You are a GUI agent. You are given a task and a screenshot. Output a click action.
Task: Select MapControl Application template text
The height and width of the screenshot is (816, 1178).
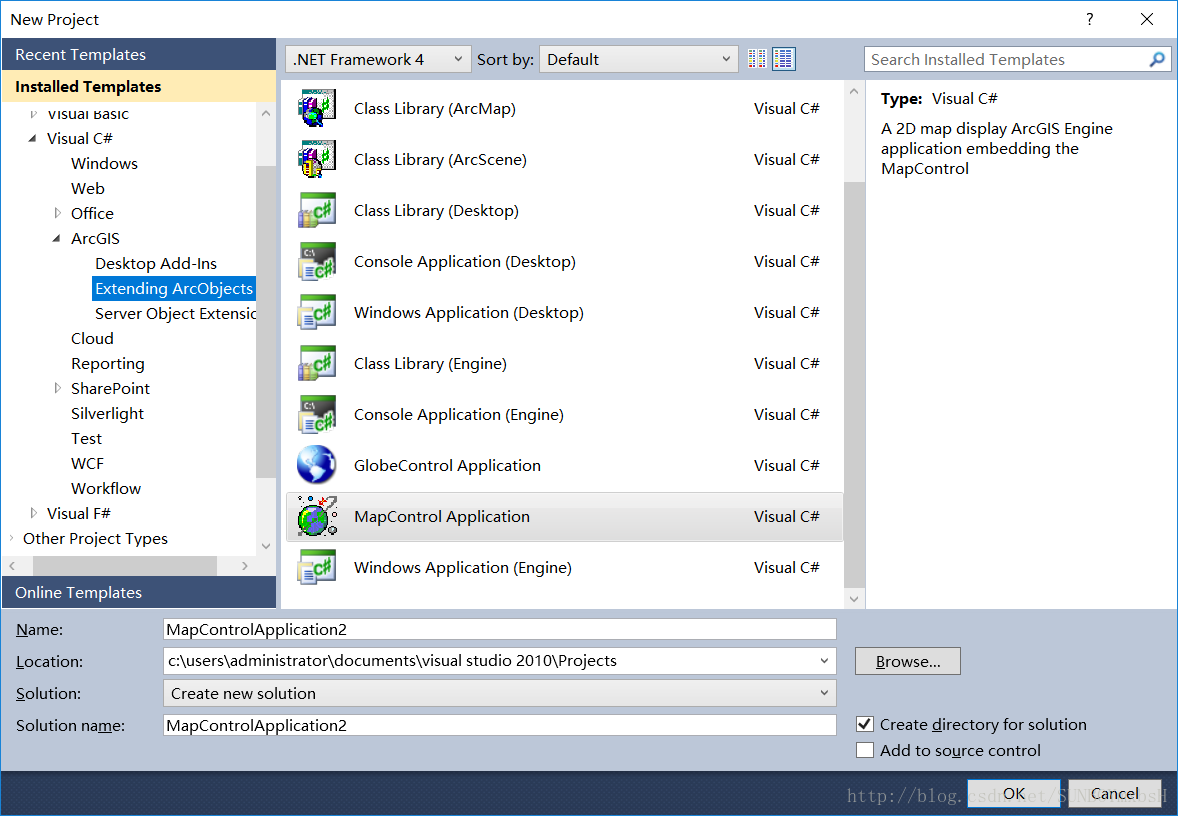pos(442,516)
